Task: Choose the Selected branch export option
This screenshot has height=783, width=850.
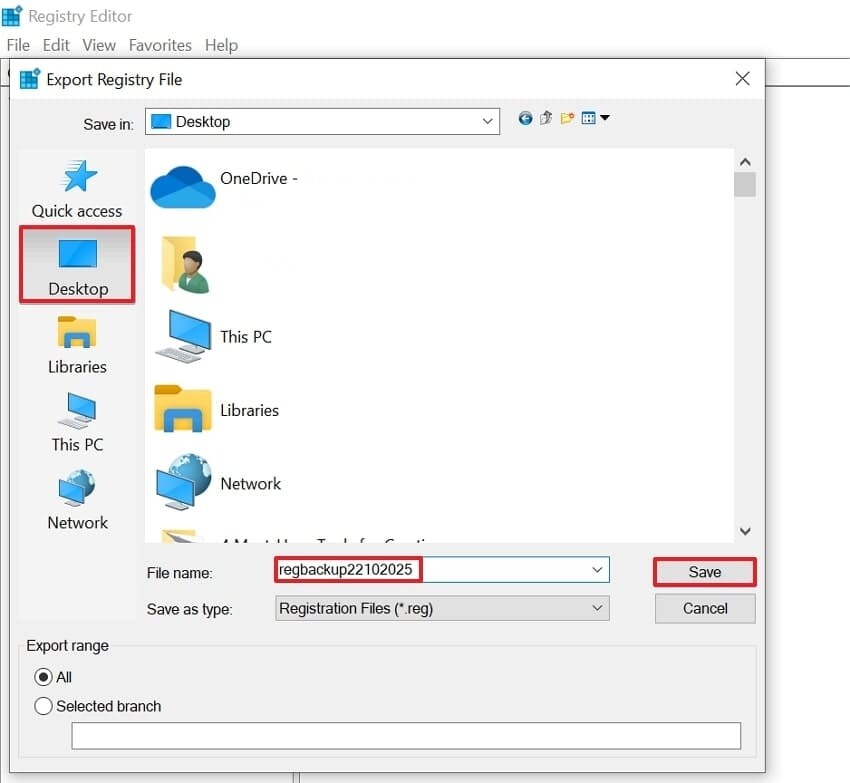Action: click(43, 706)
